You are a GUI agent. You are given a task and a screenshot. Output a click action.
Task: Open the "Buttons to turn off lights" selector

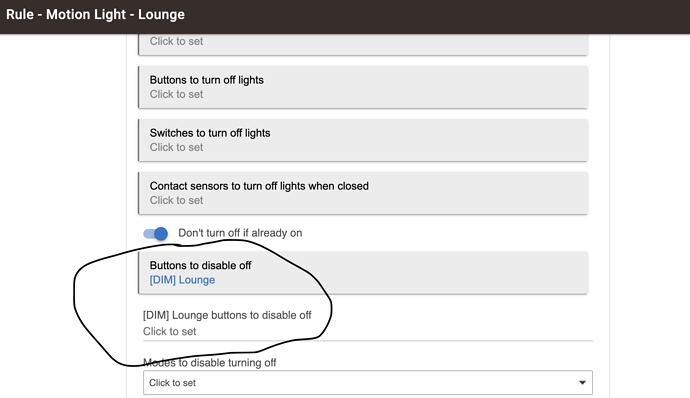click(x=363, y=87)
